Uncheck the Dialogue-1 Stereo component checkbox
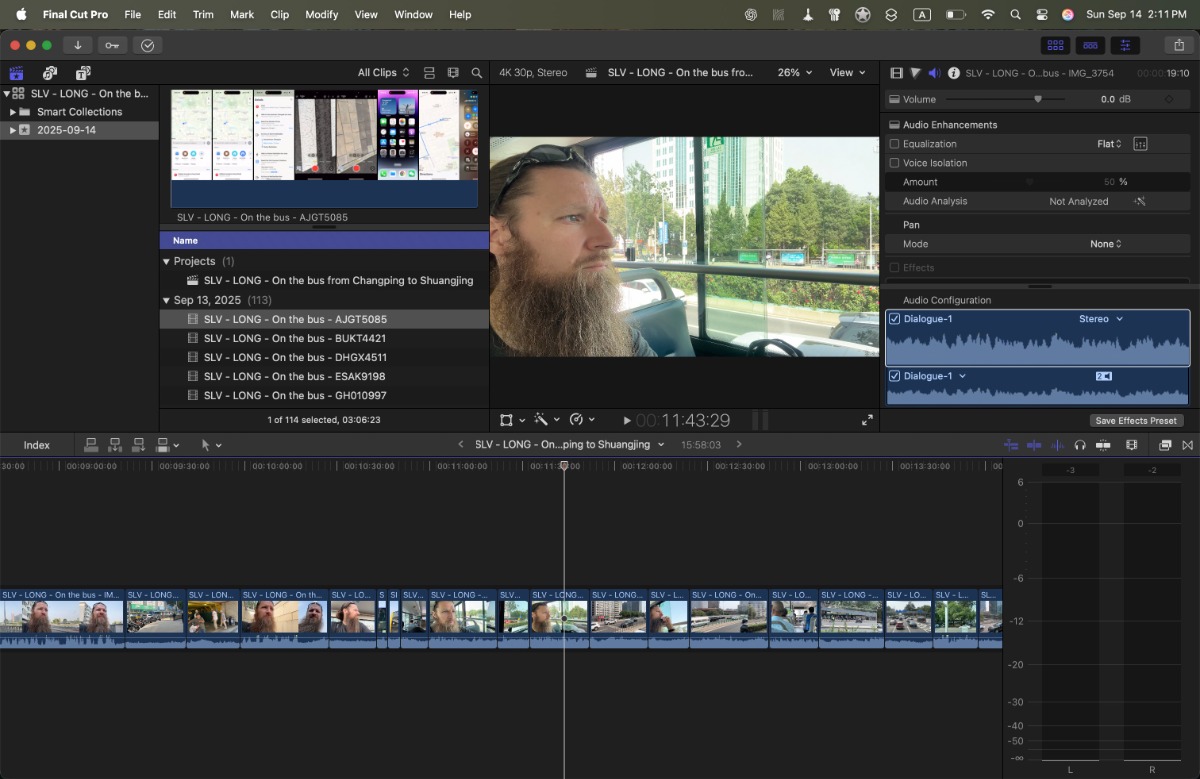 (894, 319)
